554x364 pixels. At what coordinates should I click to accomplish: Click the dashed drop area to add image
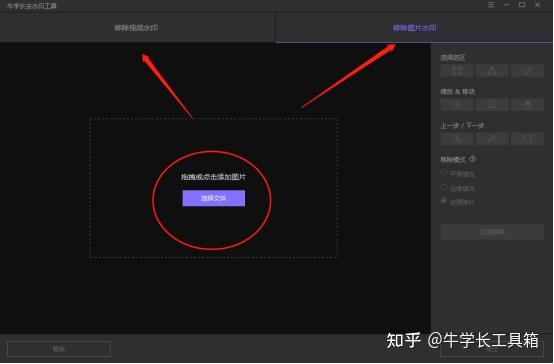pyautogui.click(x=213, y=188)
